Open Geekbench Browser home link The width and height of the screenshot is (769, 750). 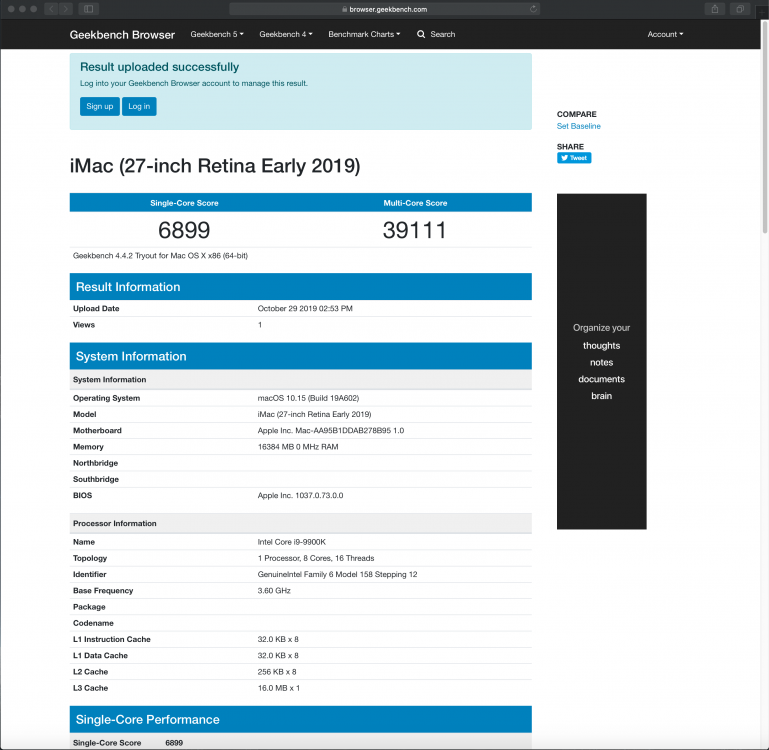tap(122, 35)
